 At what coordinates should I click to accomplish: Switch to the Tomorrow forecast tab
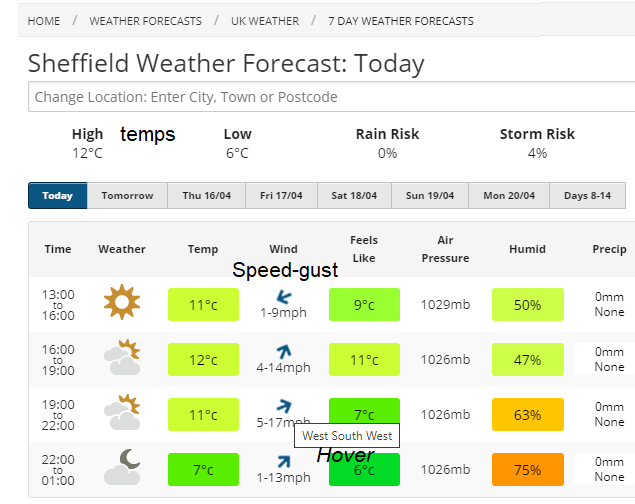(127, 195)
